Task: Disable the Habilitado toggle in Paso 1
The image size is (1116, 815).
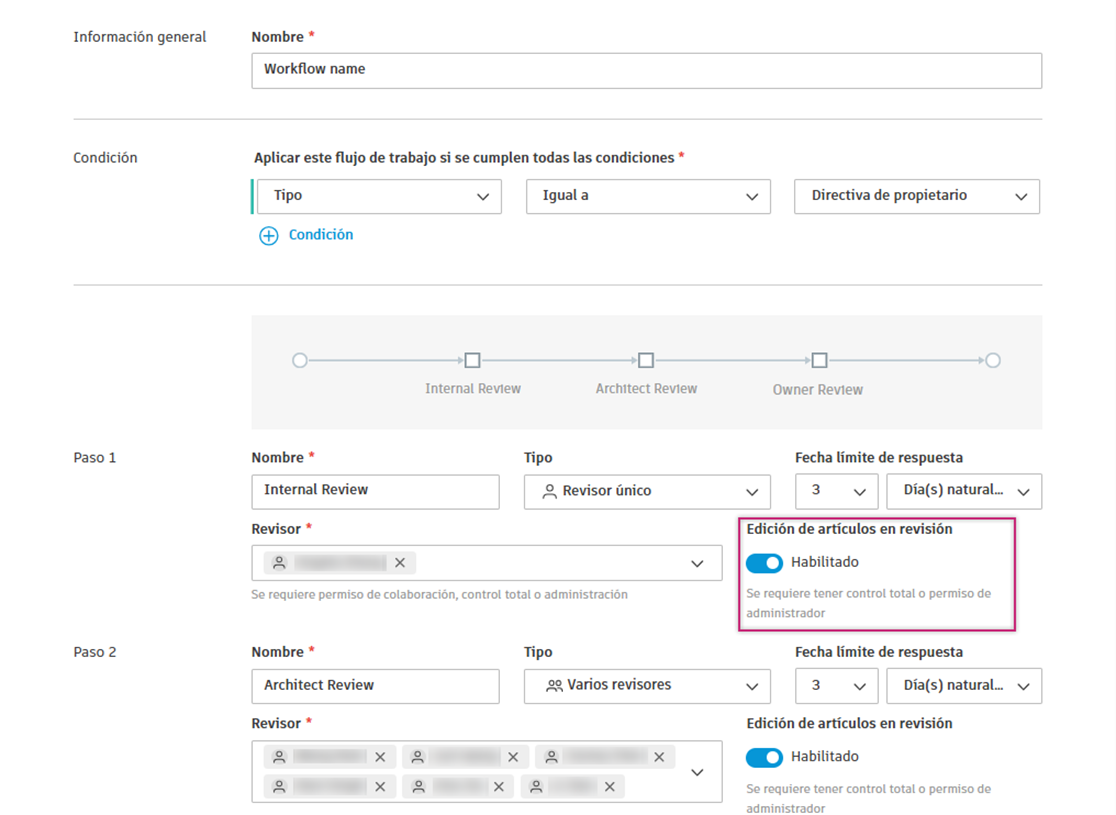Action: (x=764, y=562)
